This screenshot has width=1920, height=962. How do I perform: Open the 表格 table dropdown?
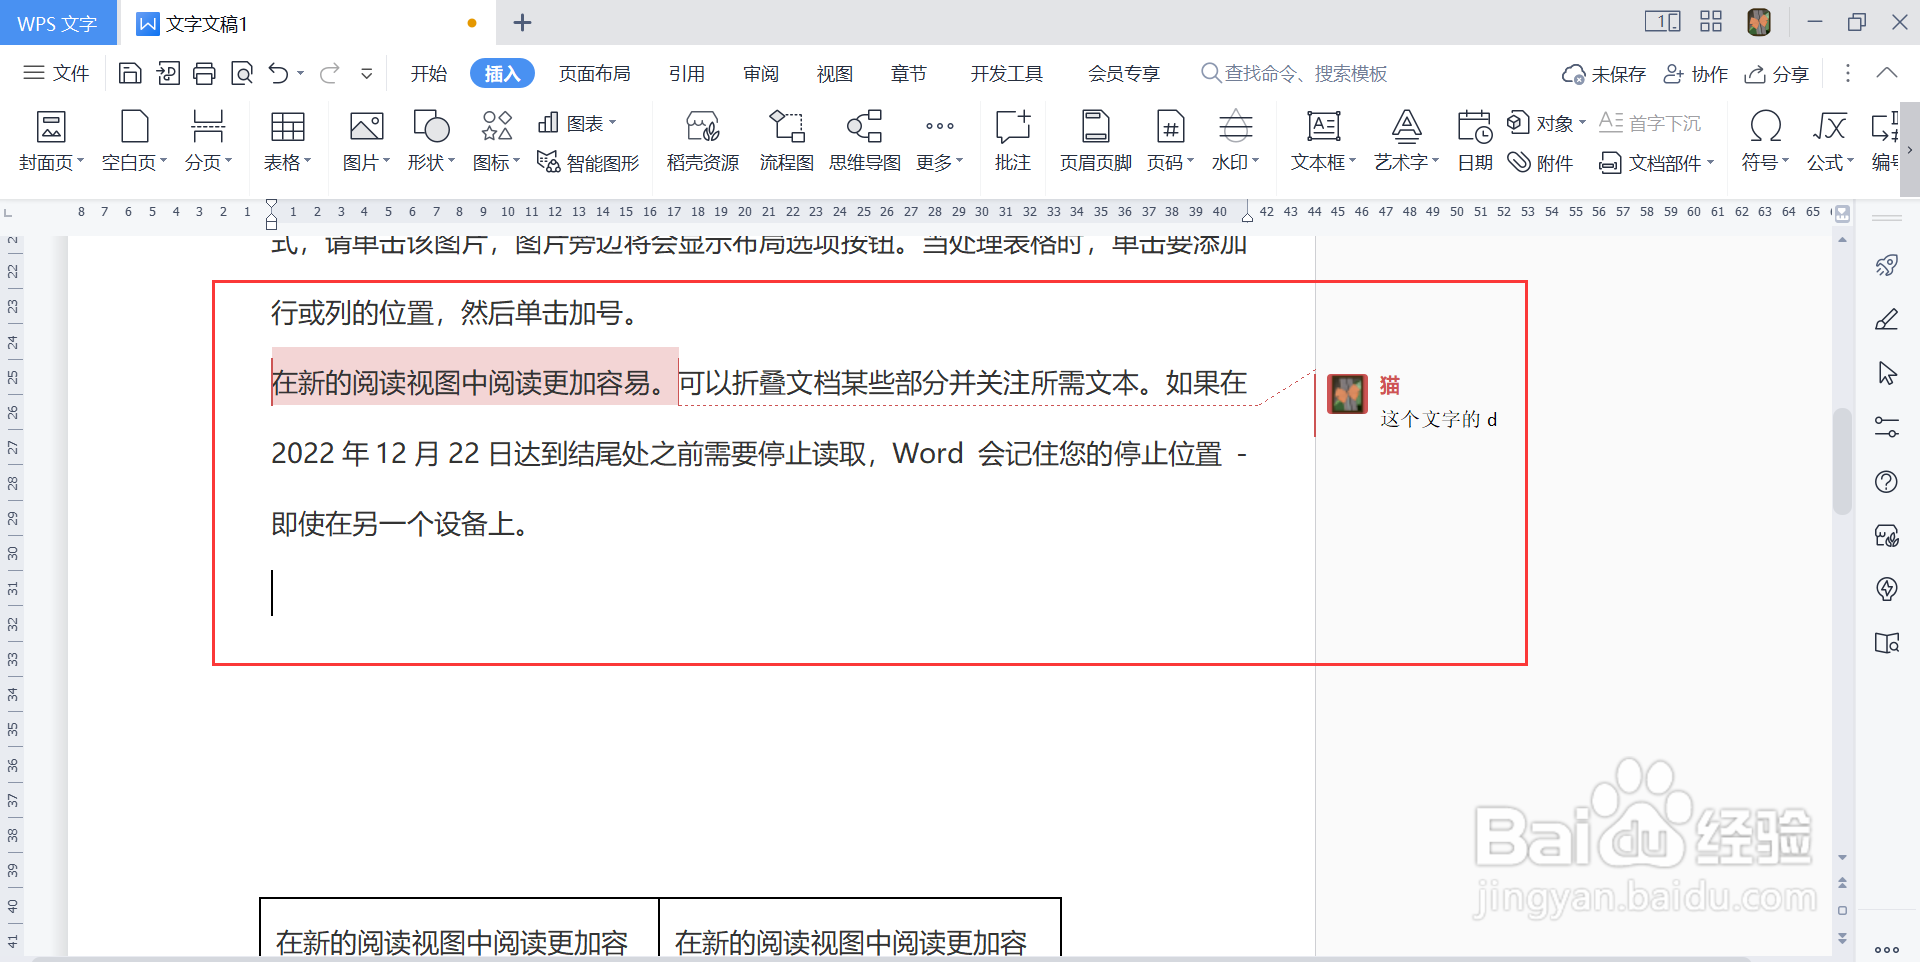[287, 140]
